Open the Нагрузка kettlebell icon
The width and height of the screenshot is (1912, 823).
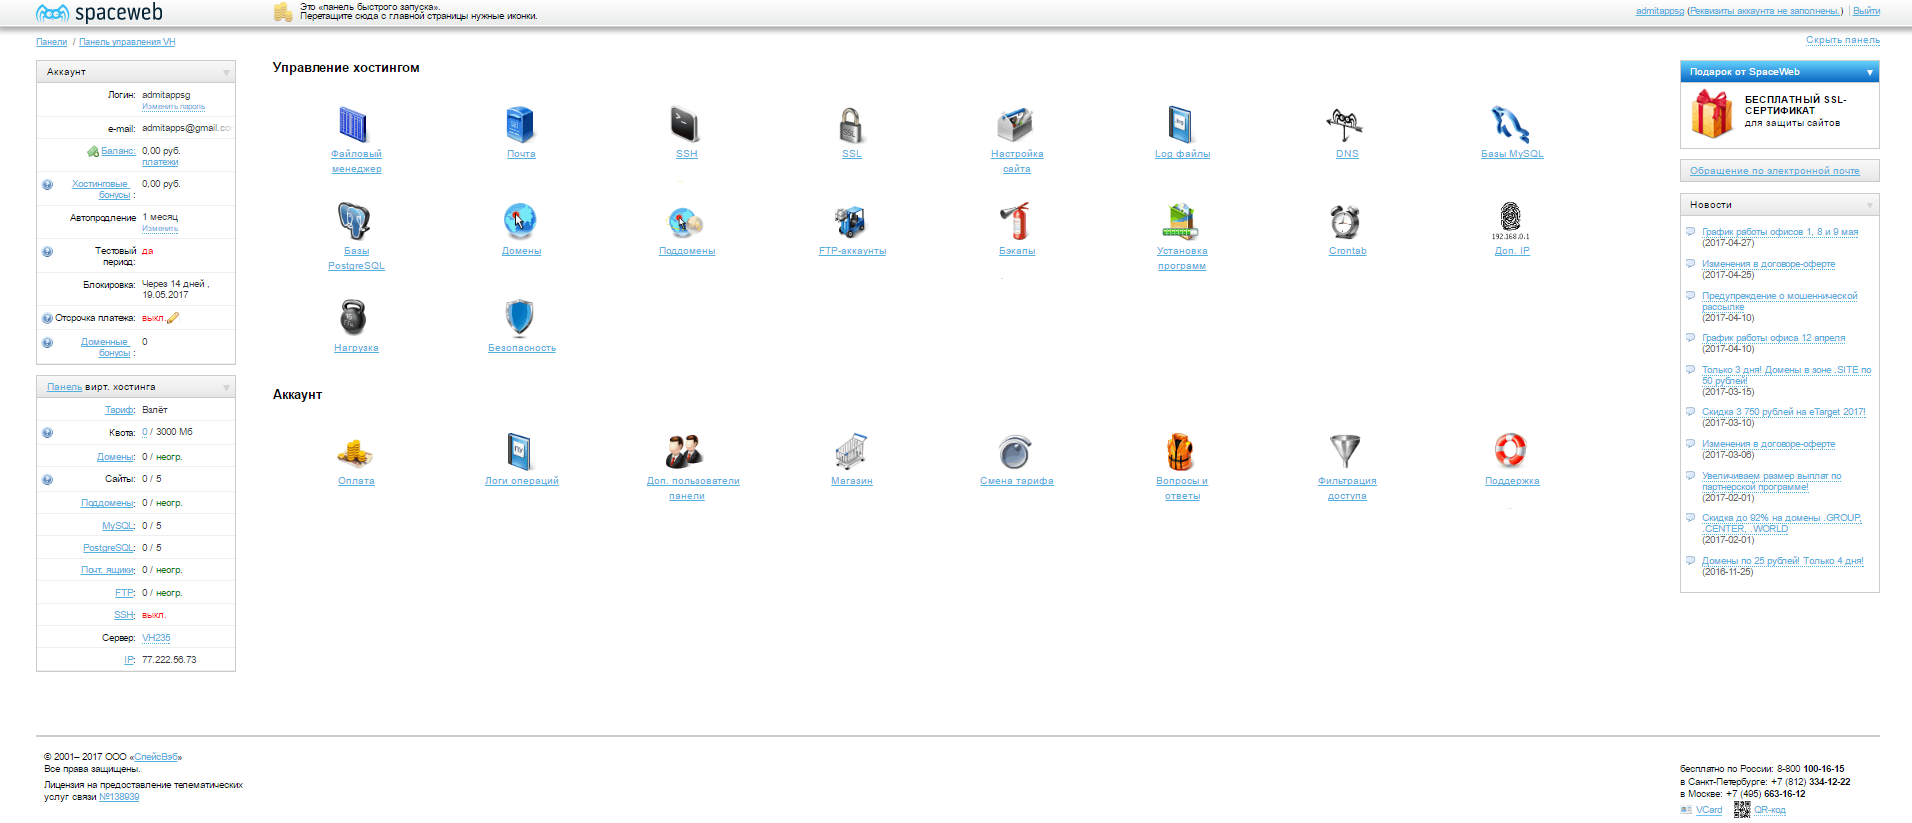(x=354, y=318)
